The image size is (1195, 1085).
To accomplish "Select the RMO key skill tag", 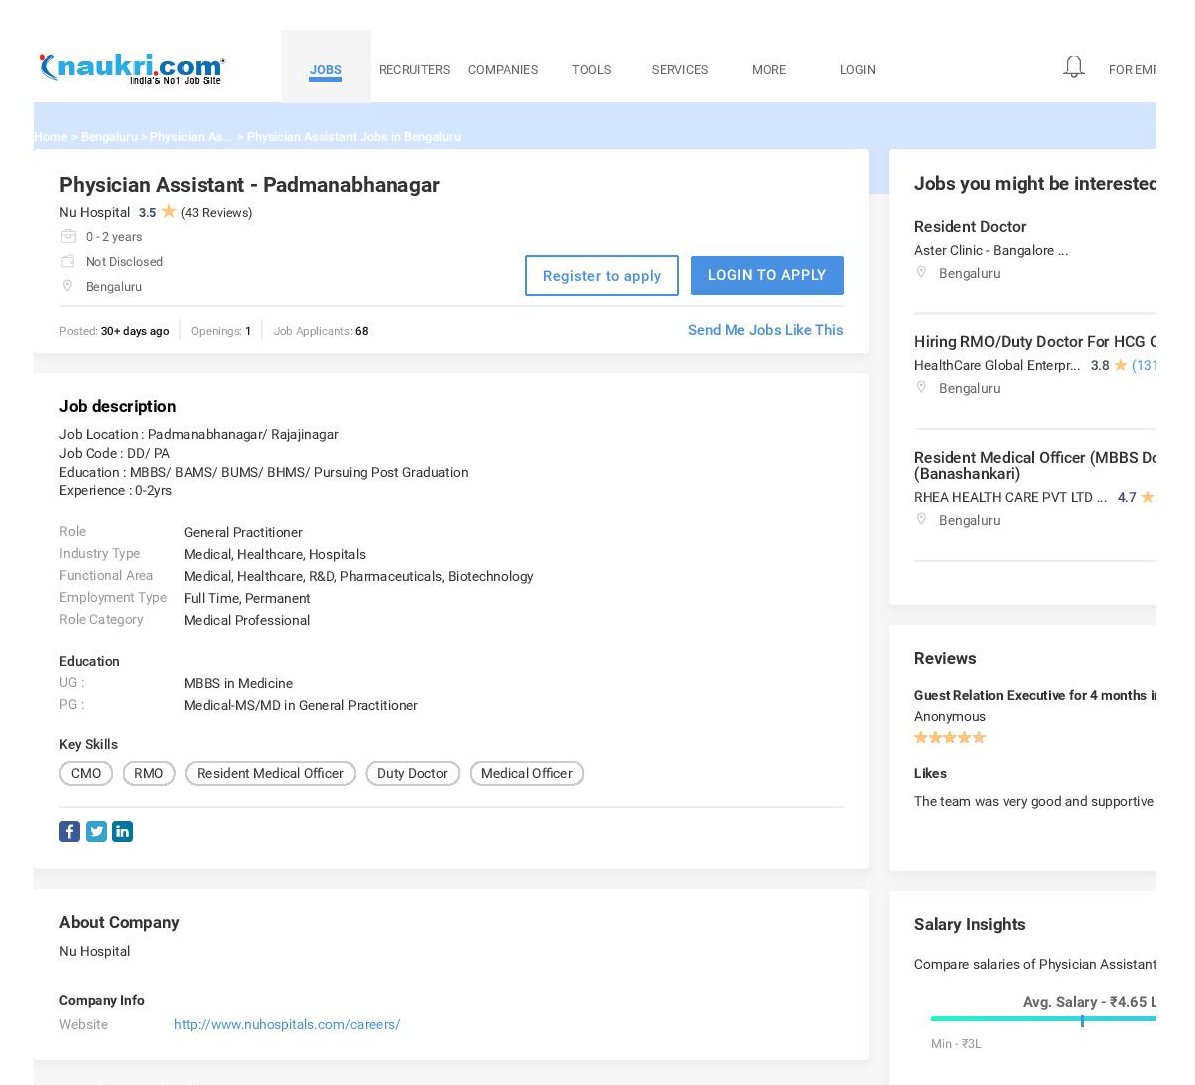I will coord(149,773).
